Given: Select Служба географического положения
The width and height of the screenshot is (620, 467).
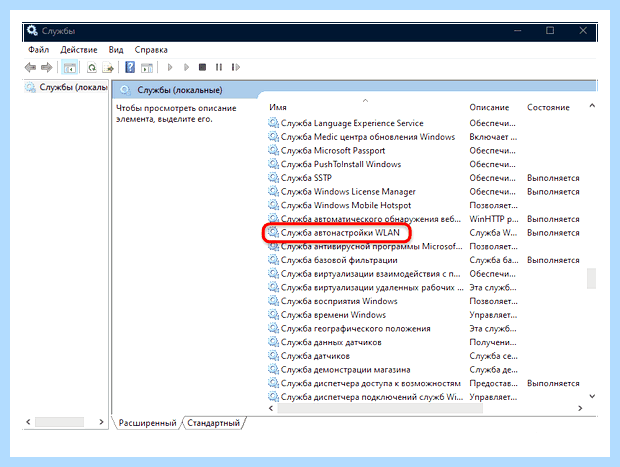Looking at the screenshot, I should (355, 328).
